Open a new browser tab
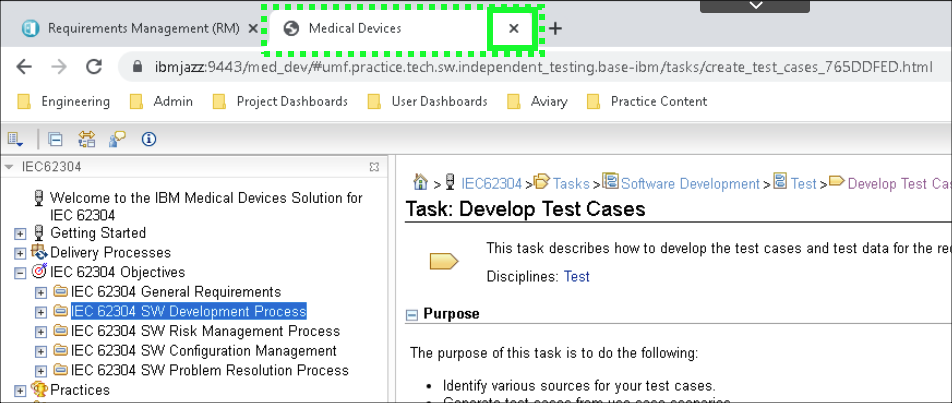This screenshot has height=403, width=952. pos(556,29)
